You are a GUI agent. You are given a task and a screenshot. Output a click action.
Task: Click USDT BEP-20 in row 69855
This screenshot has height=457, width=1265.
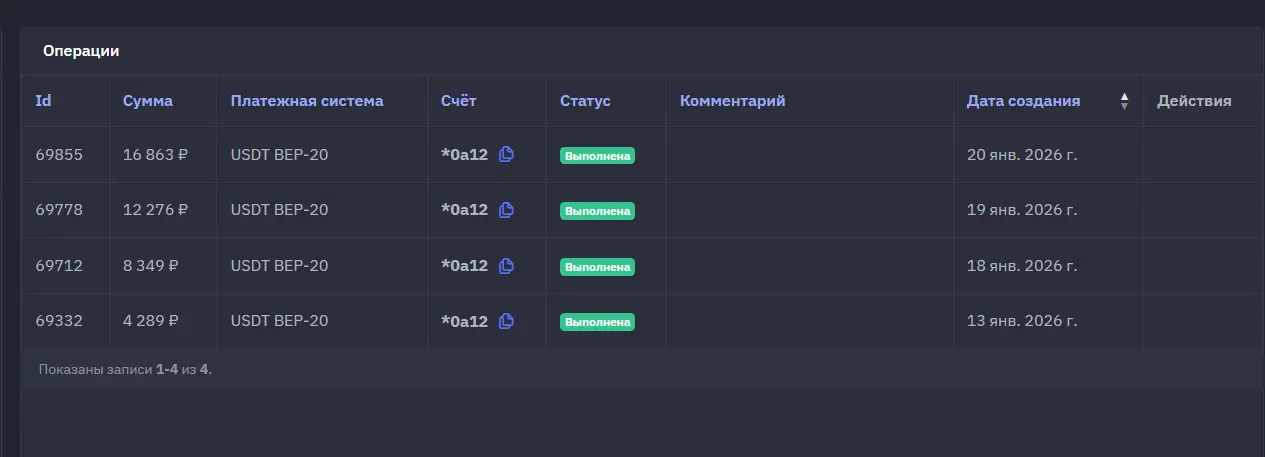(x=279, y=155)
